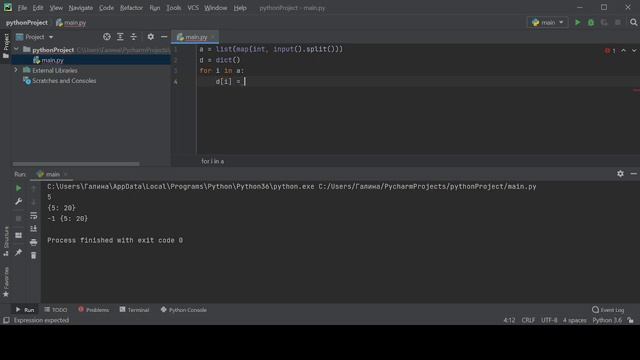Stop process in Run panel

18,218
